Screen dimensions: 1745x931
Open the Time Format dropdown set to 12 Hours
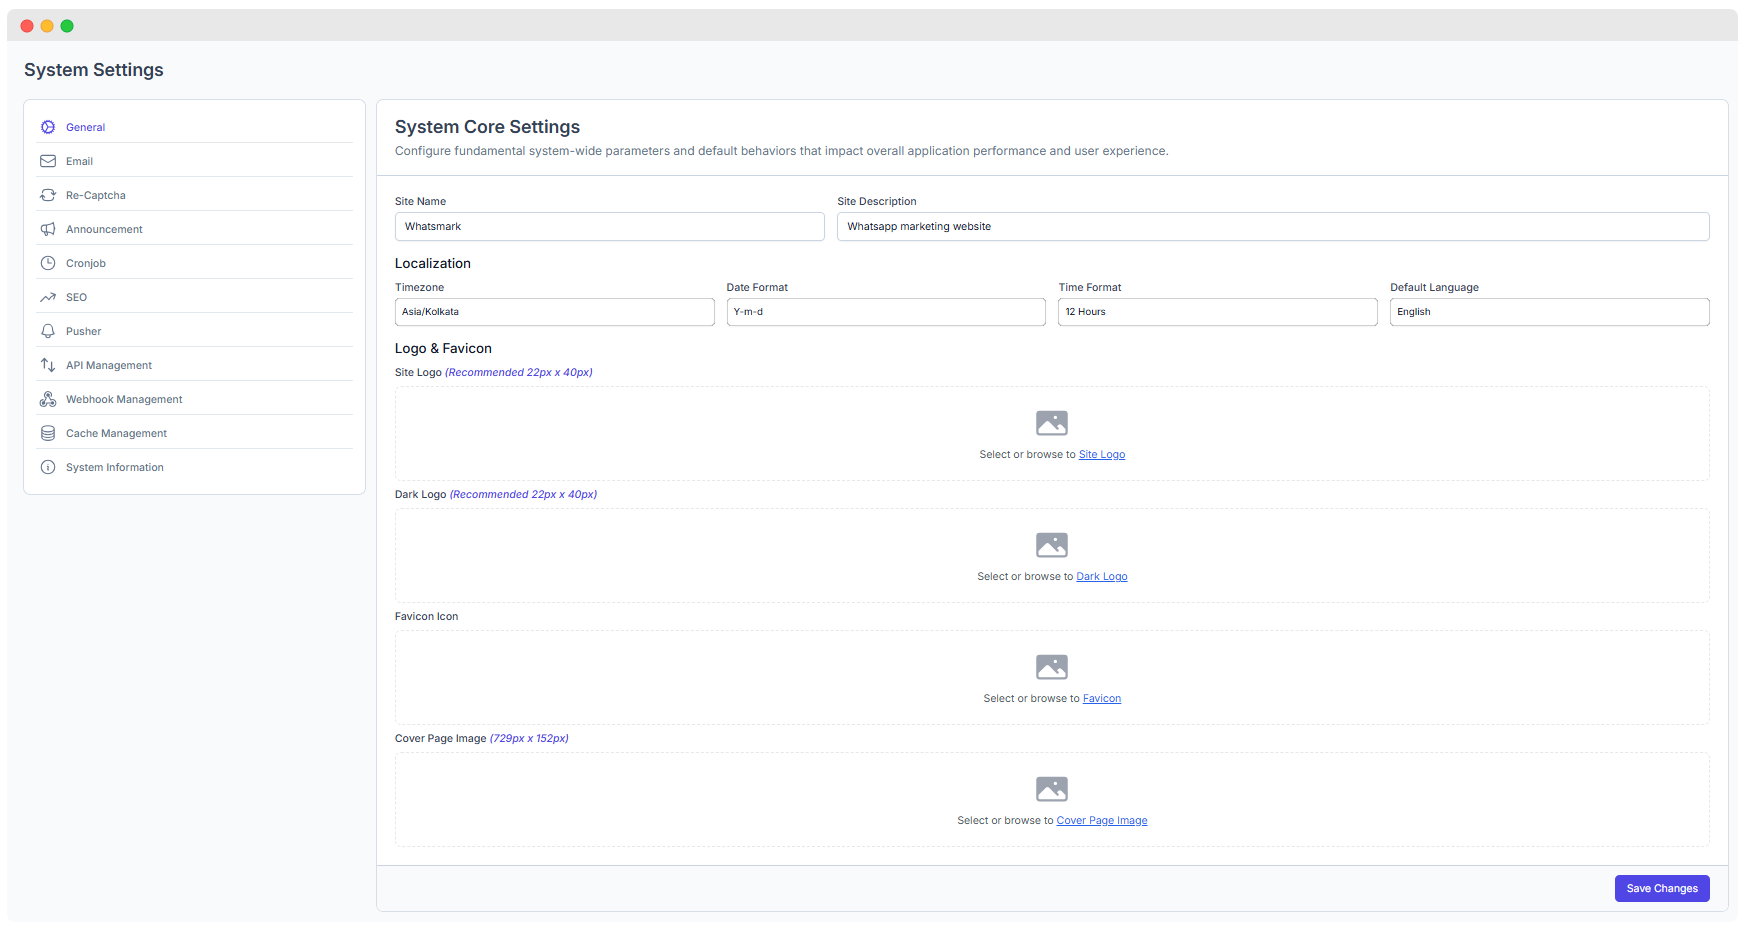1217,311
